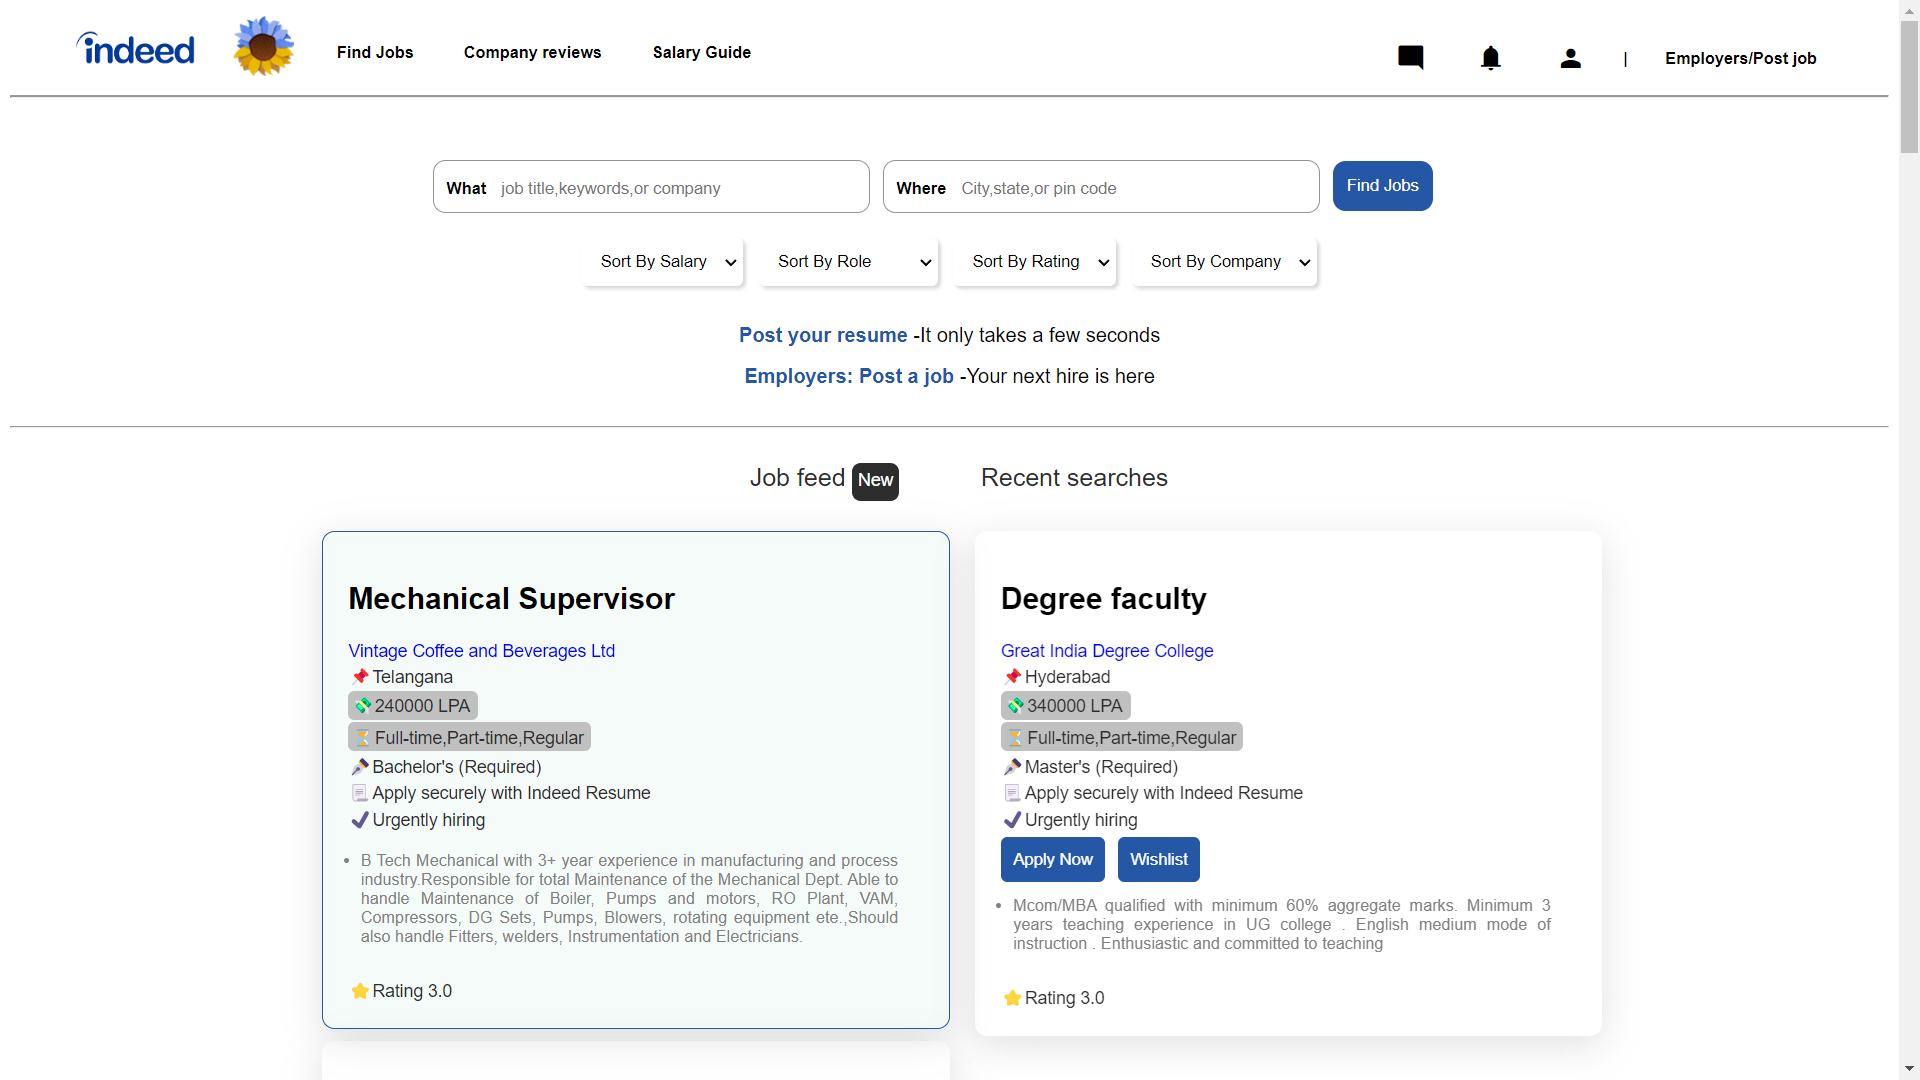This screenshot has width=1920, height=1080.
Task: Open the messages chat icon
Action: coord(1411,57)
